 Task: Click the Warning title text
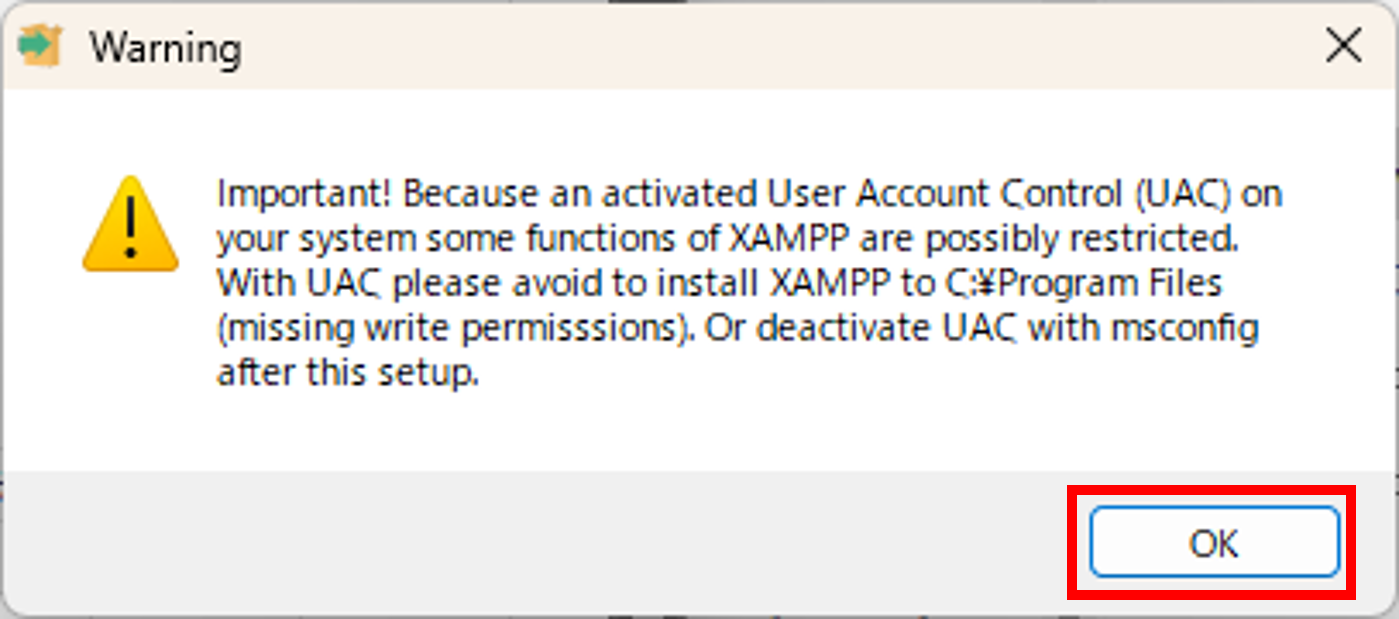165,47
